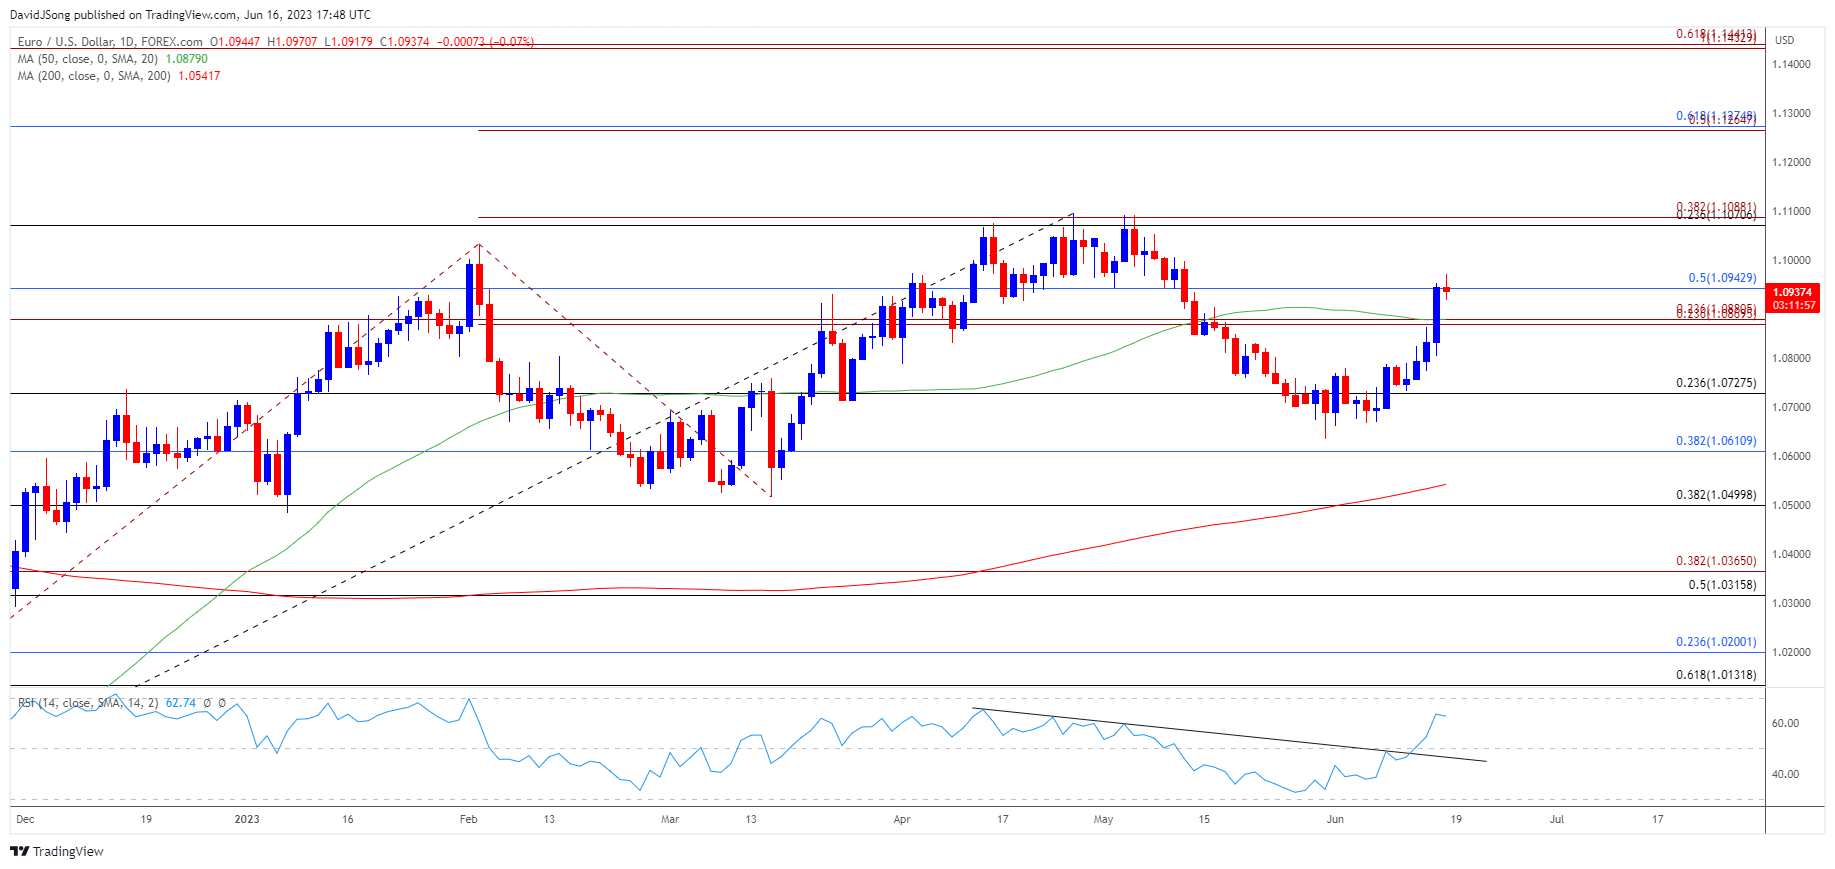This screenshot has height=869, width=1835.
Task: Click the 2023 label on time axis
Action: [x=247, y=819]
